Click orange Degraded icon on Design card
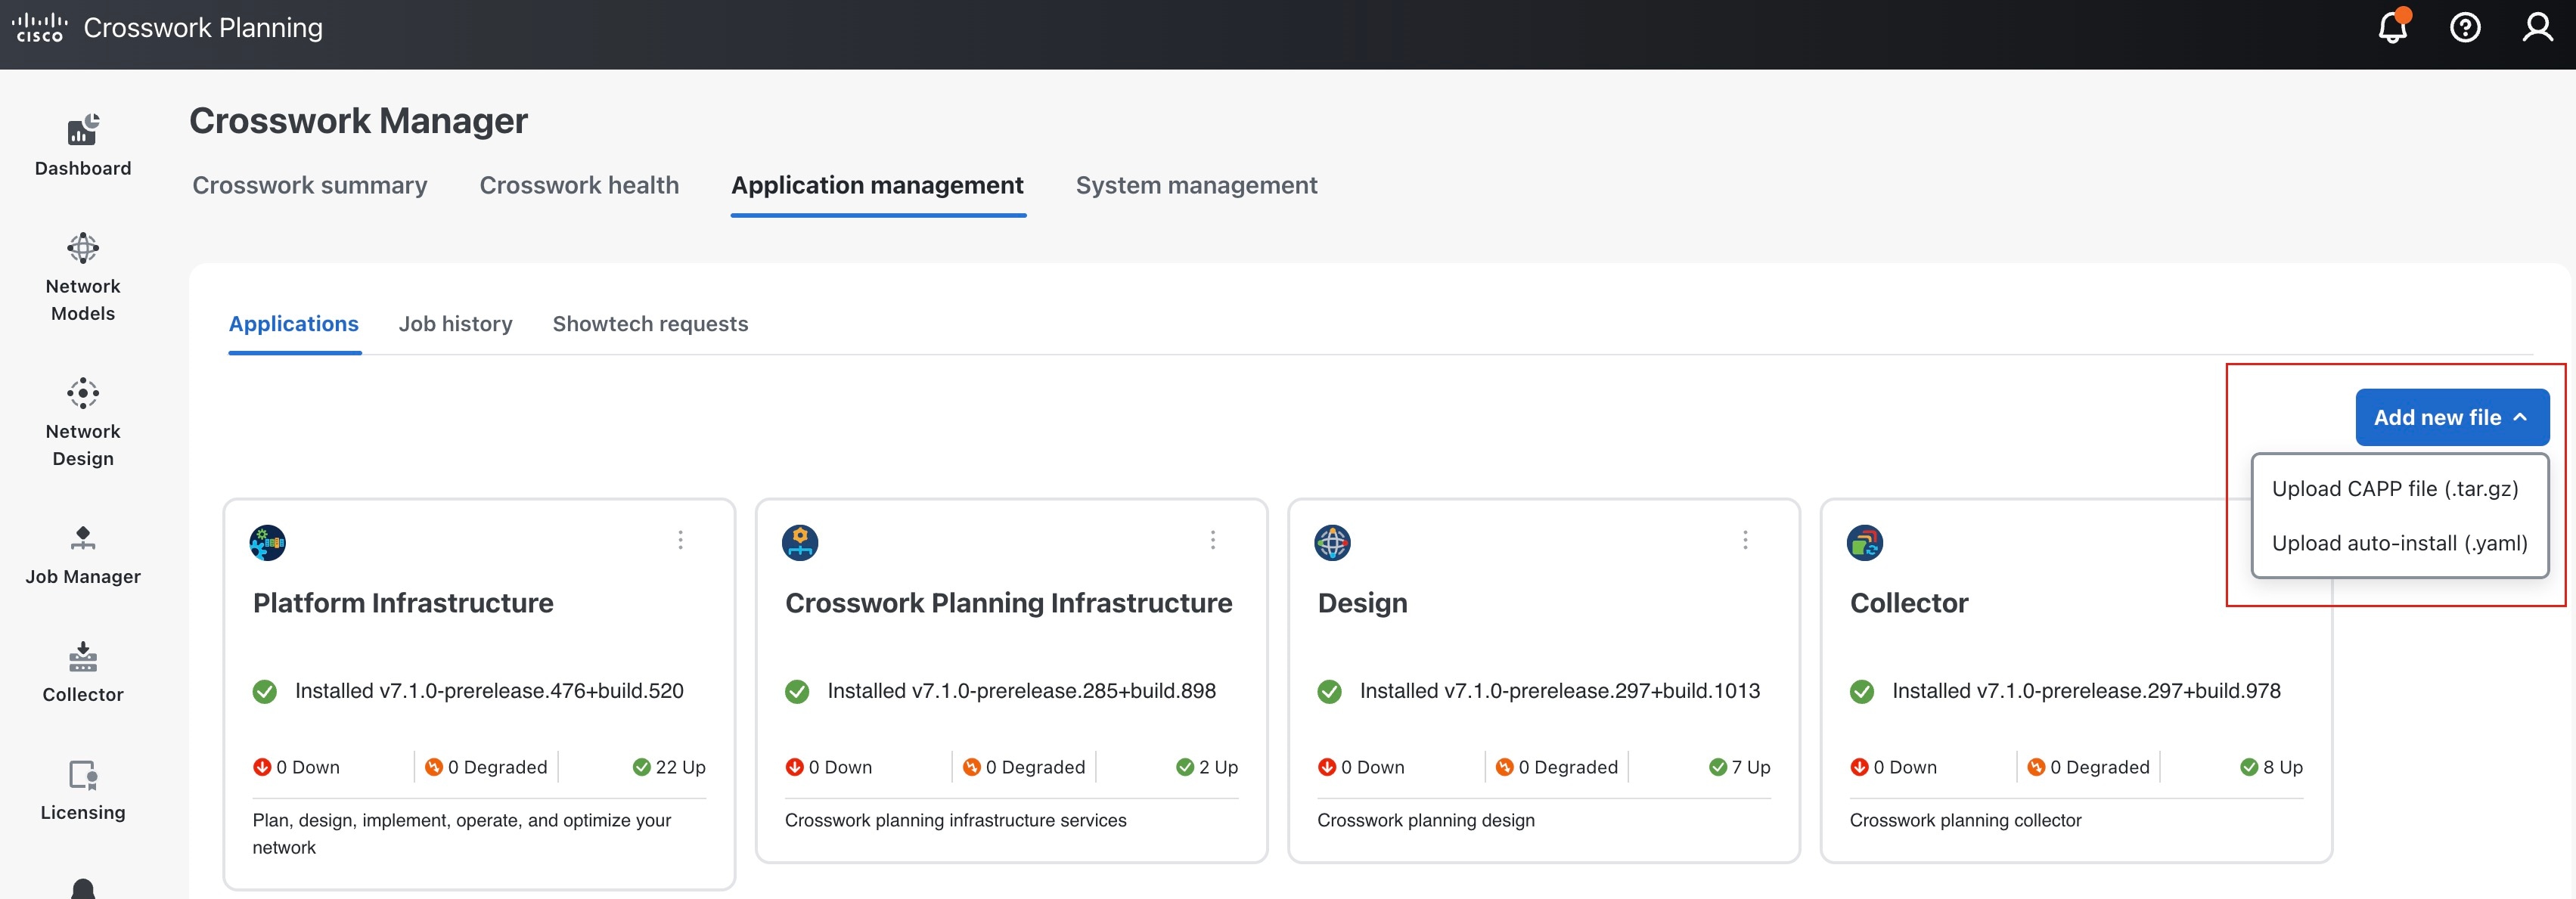This screenshot has width=2576, height=899. coord(1504,767)
